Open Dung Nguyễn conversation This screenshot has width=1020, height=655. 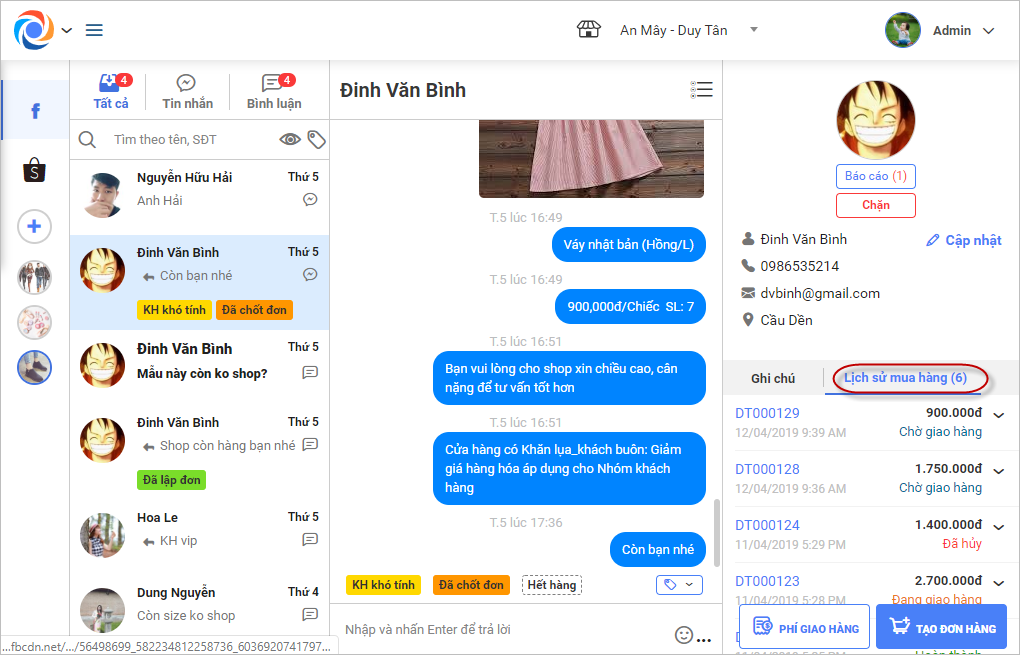(200, 608)
